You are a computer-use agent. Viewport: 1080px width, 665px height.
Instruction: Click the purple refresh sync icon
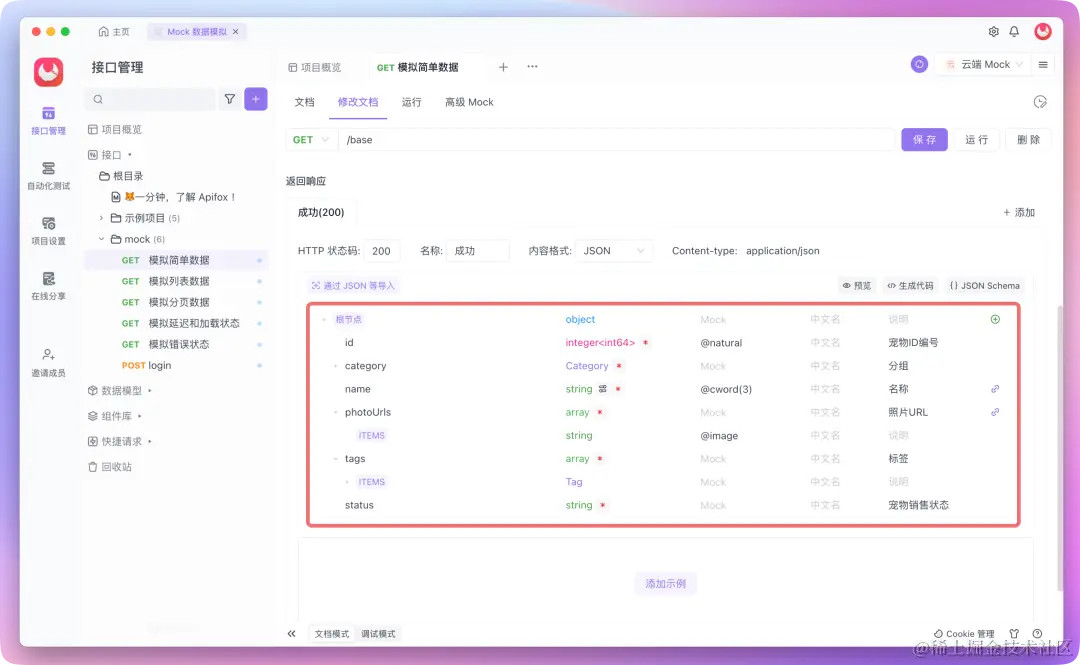click(x=919, y=64)
